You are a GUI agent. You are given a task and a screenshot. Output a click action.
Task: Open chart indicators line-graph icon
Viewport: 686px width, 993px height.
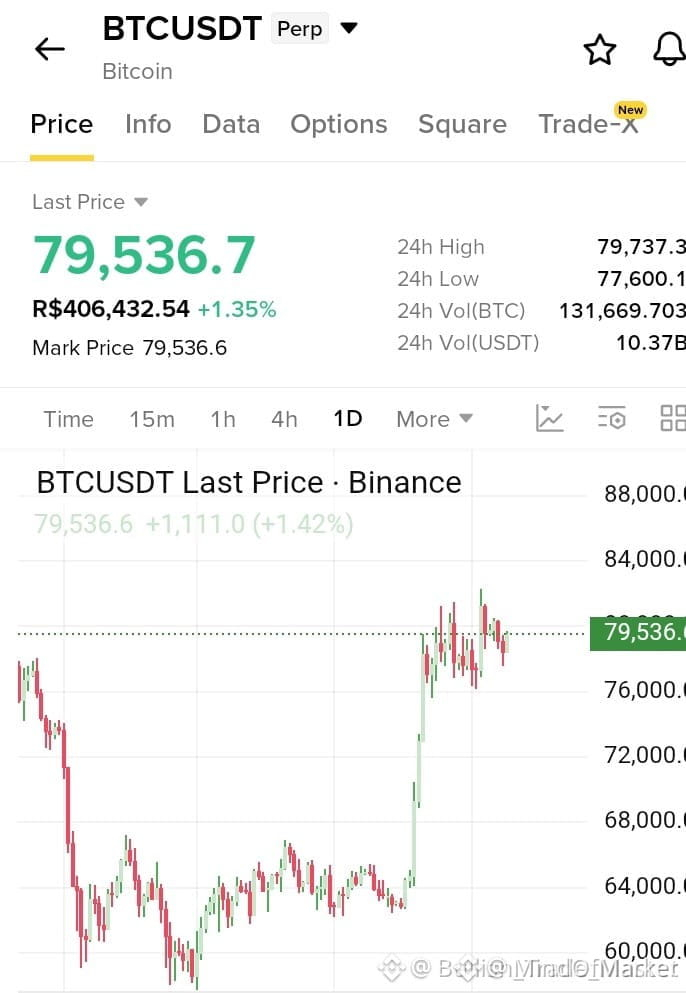[549, 419]
